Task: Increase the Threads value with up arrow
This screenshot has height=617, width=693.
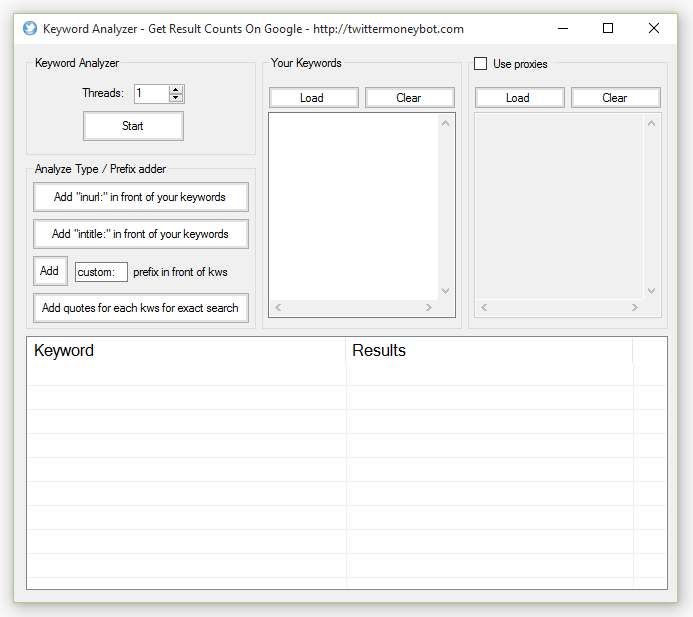Action: (176, 89)
